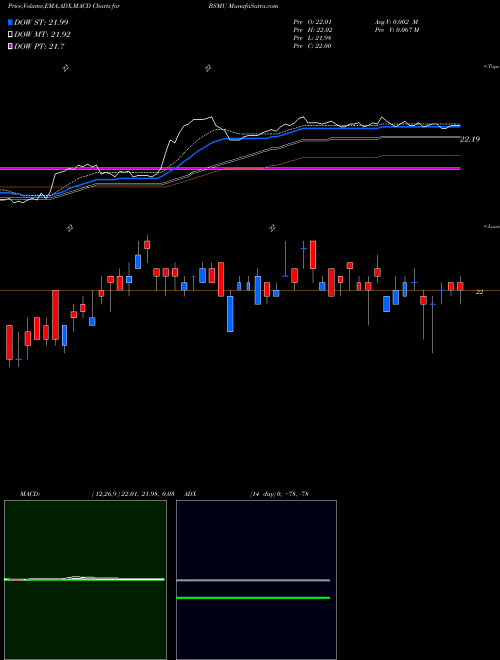This screenshot has height=660, width=500.
Task: Select the 'DOW MT: 21.92' label
Action: [x=42, y=35]
